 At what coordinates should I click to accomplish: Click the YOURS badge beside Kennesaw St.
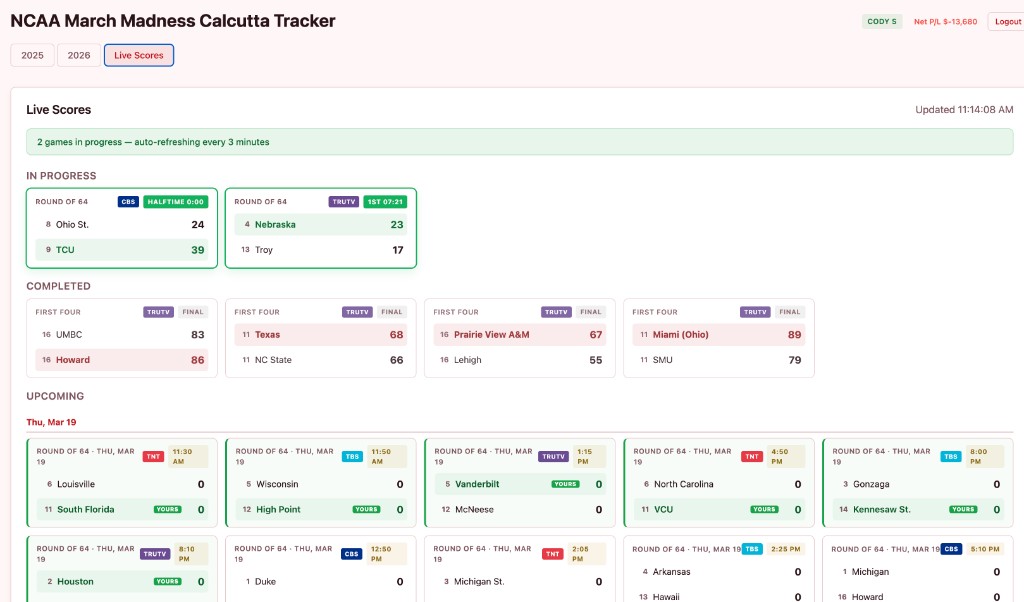coord(963,510)
